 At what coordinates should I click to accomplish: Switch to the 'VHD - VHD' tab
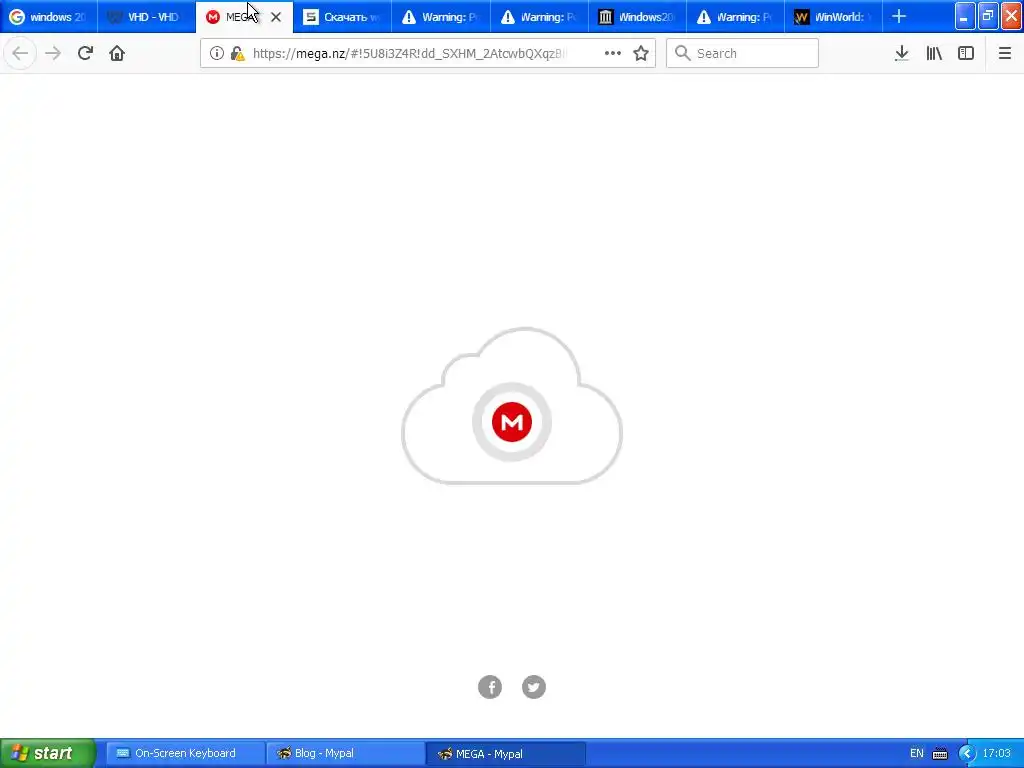[x=146, y=16]
